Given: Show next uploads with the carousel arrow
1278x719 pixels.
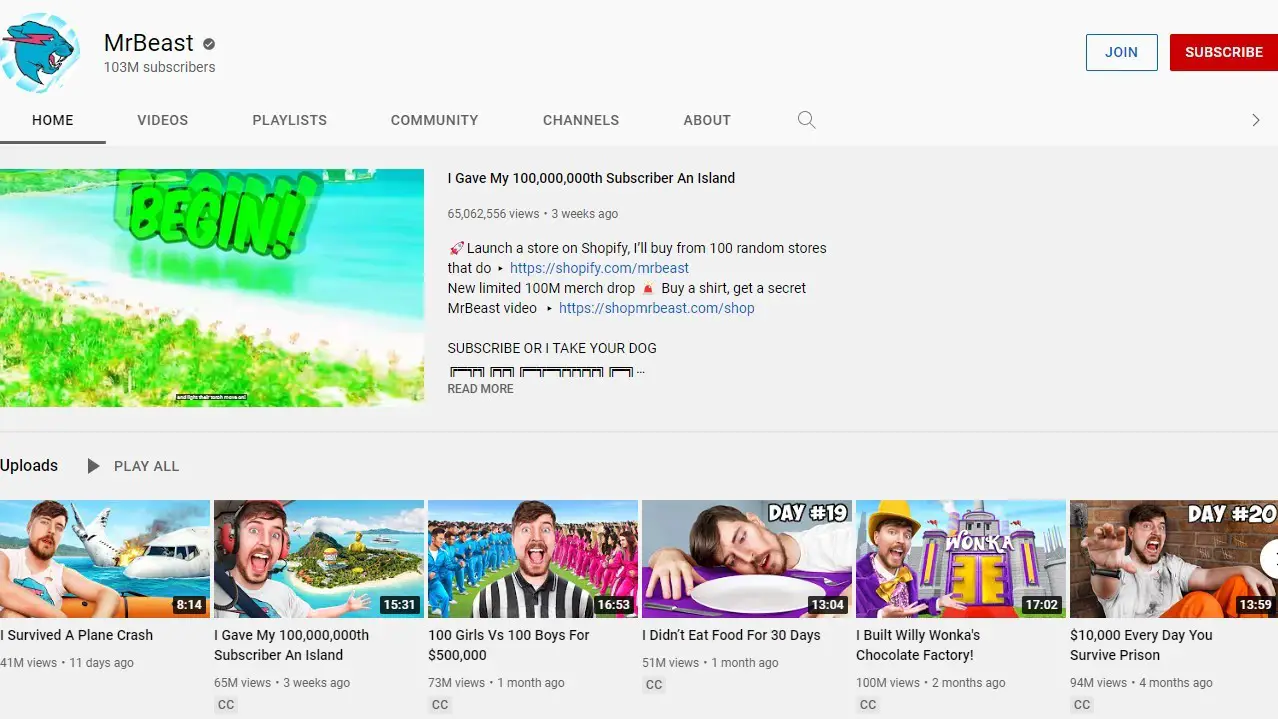Looking at the screenshot, I should pyautogui.click(x=1268, y=559).
